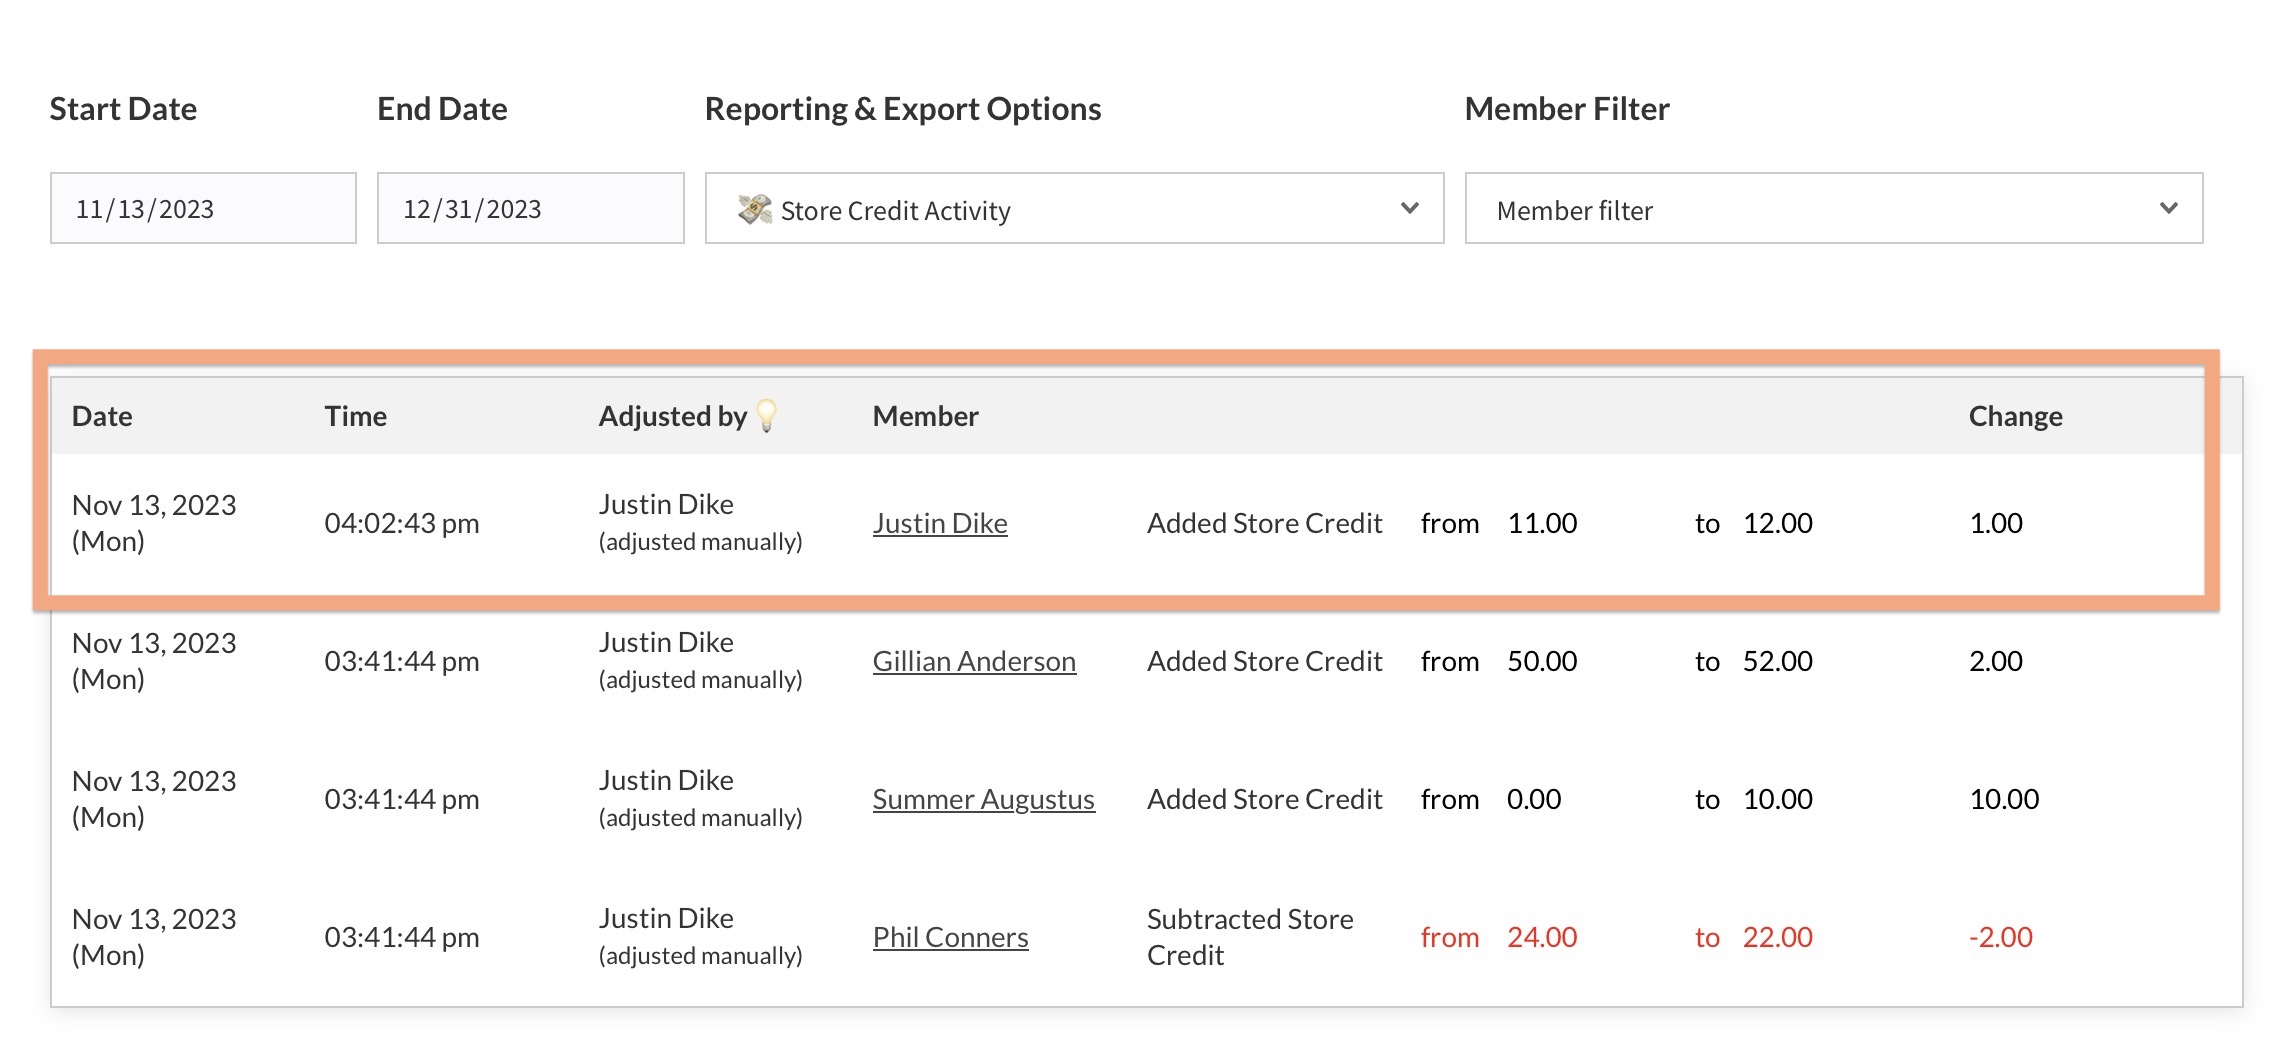Viewport: 2282px width, 1058px height.
Task: Click the Date column header
Action: point(102,416)
